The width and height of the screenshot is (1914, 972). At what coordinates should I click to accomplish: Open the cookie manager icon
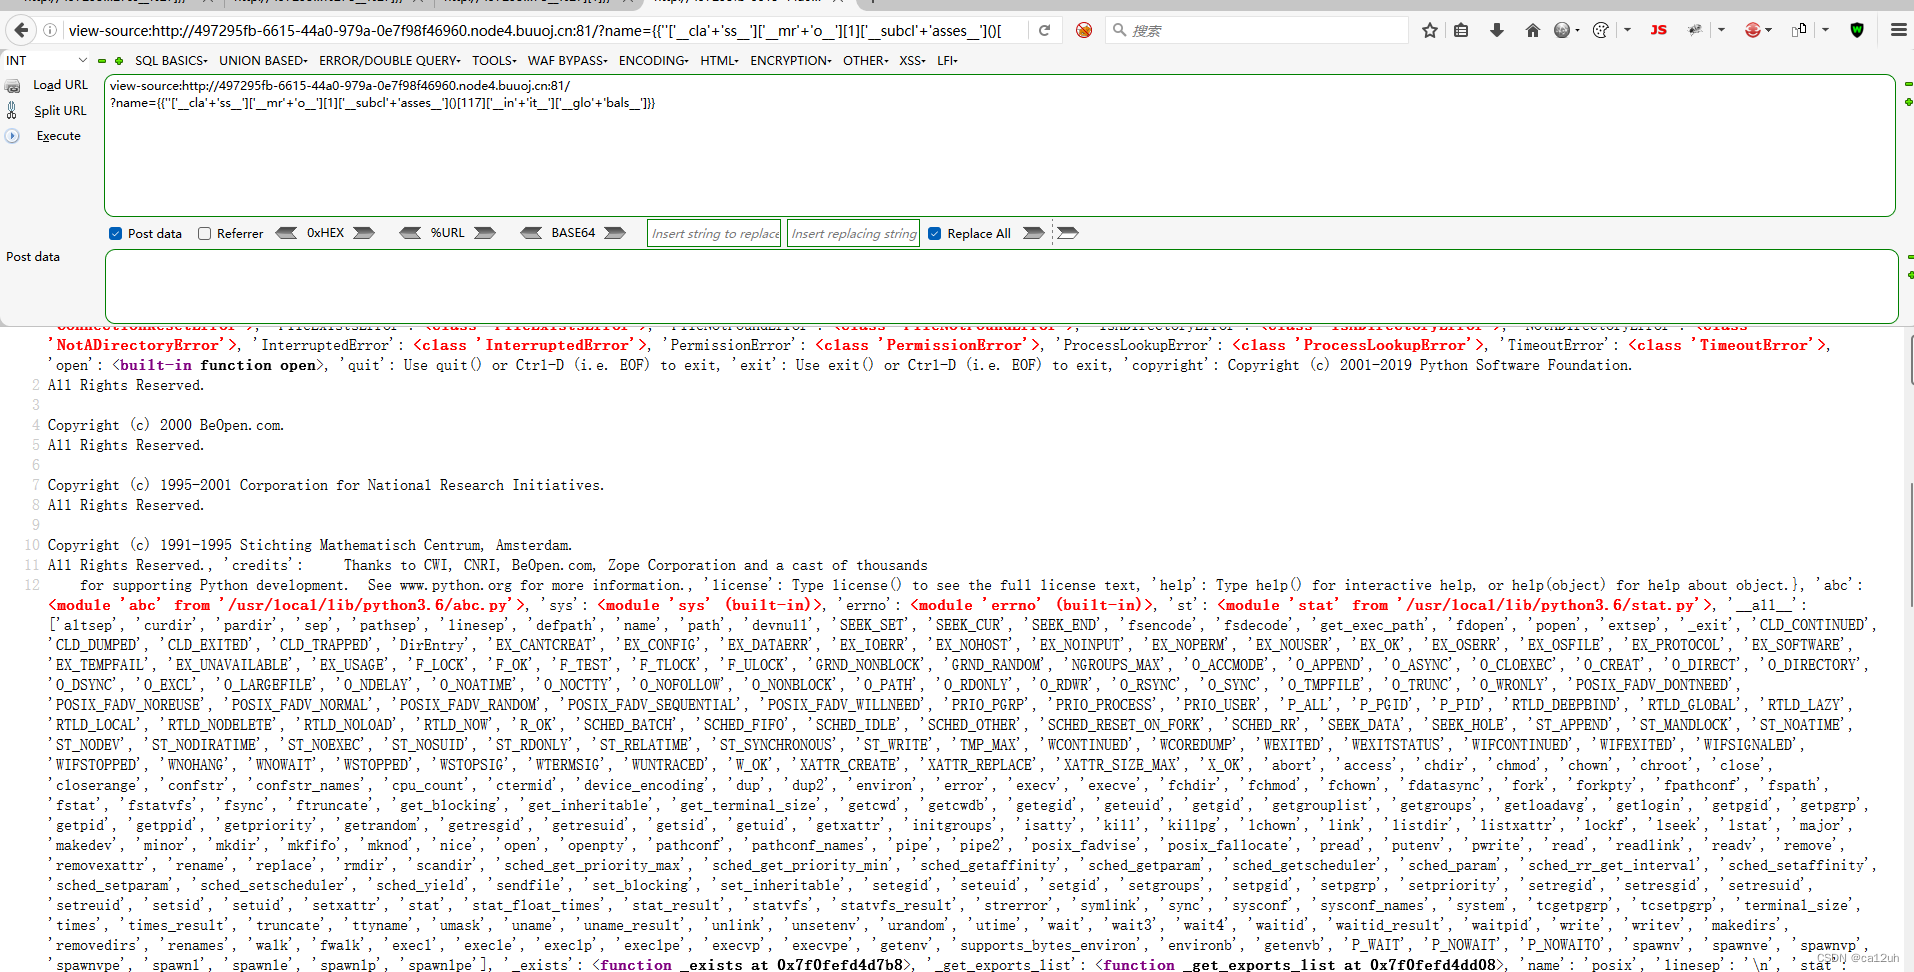(x=1600, y=30)
